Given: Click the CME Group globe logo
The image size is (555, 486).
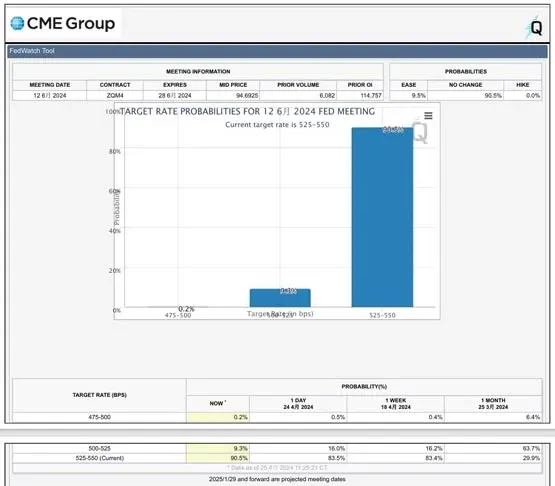Looking at the screenshot, I should pyautogui.click(x=17, y=24).
